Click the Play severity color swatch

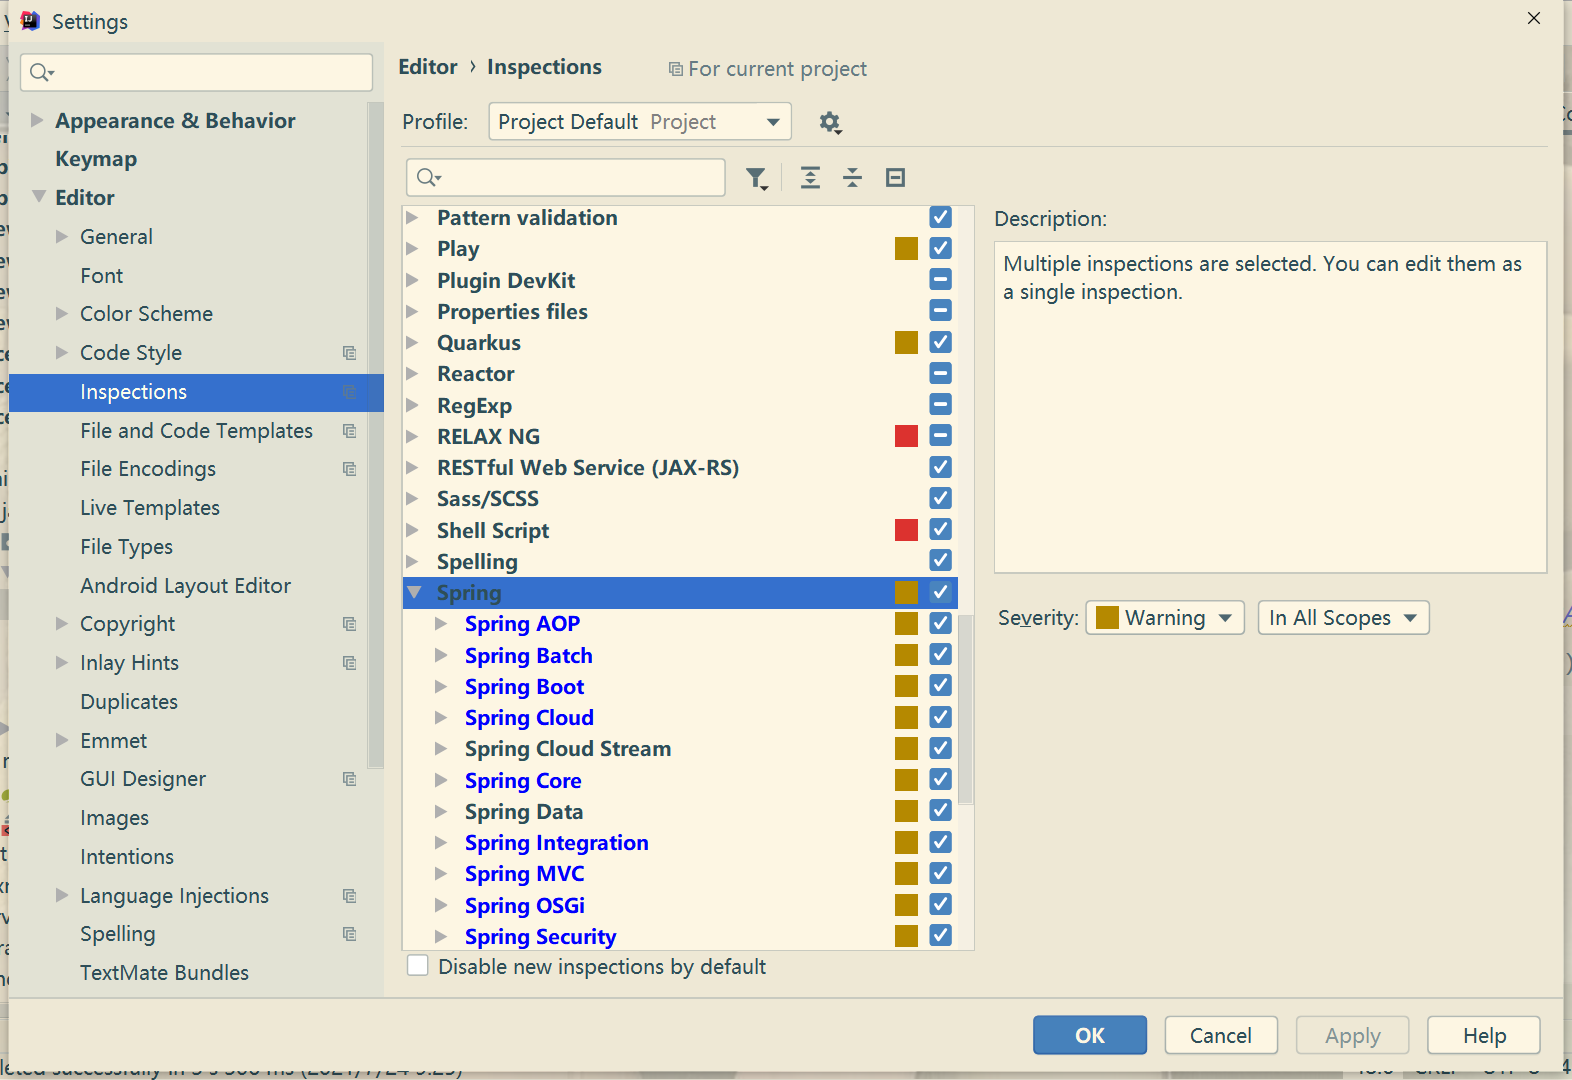pos(907,248)
